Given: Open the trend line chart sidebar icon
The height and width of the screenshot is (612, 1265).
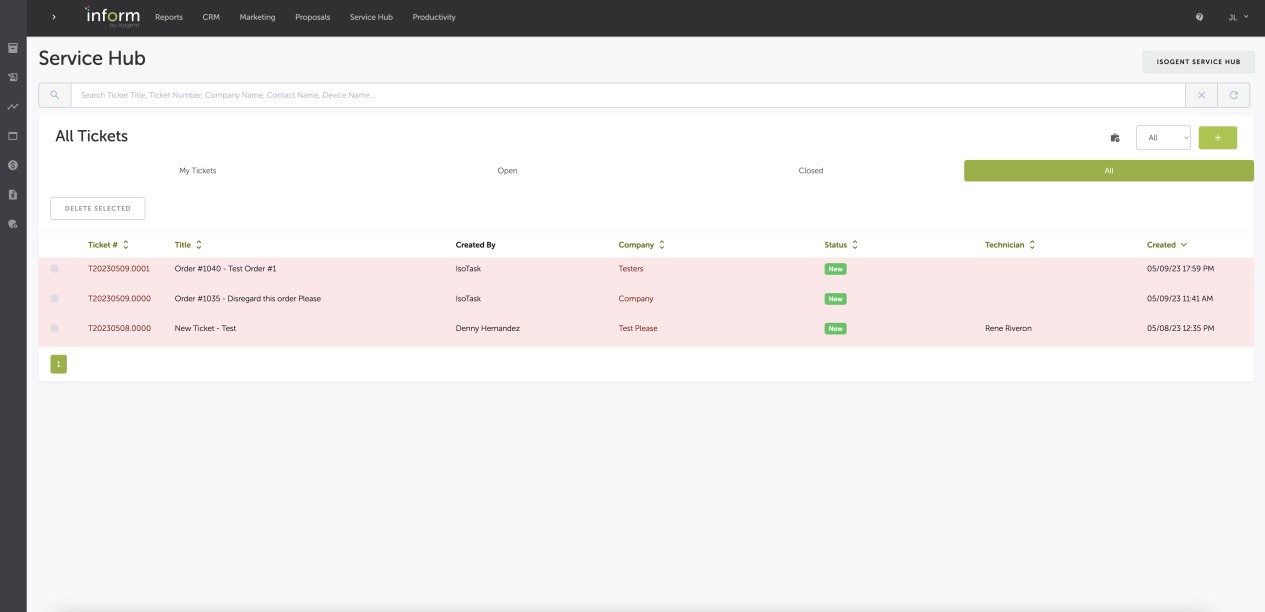Looking at the screenshot, I should 13,106.
